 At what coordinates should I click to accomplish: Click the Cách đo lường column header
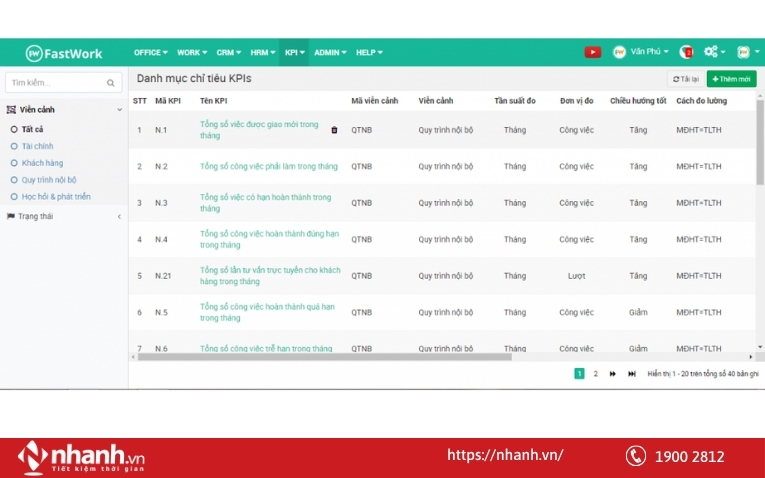pos(702,101)
